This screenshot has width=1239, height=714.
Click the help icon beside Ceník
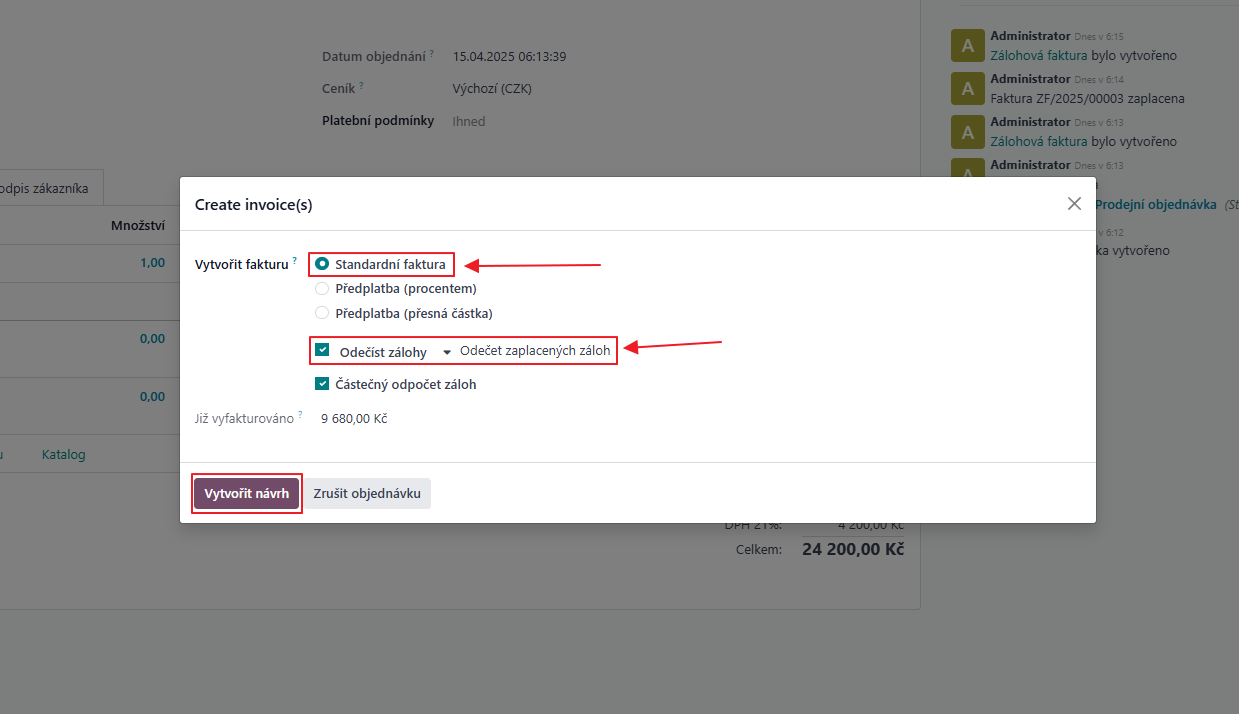click(x=361, y=86)
